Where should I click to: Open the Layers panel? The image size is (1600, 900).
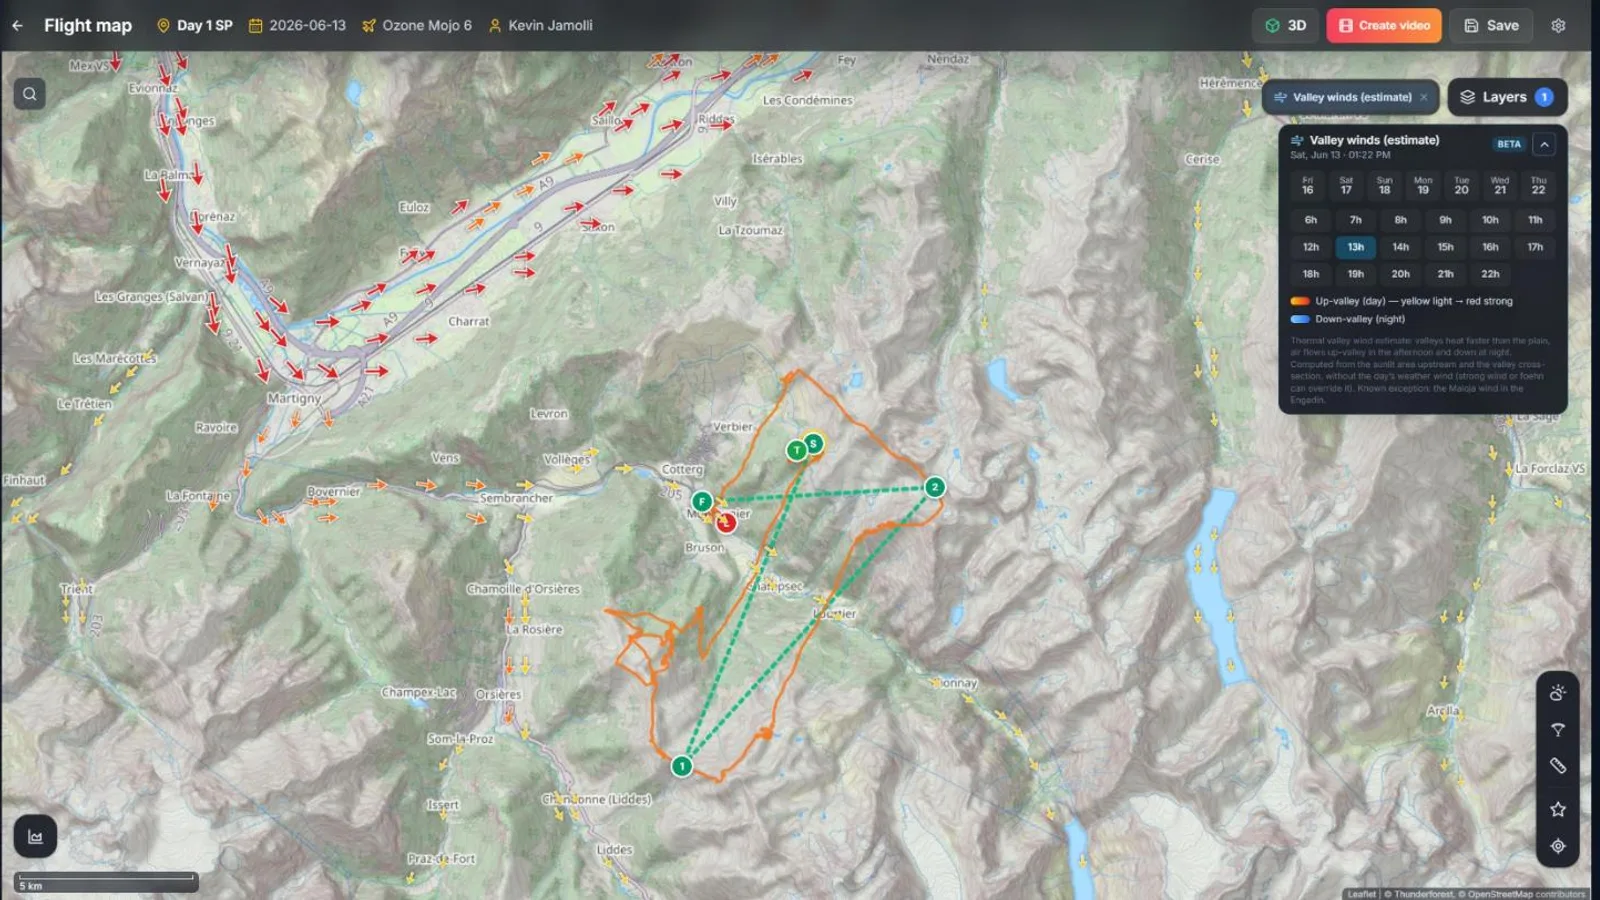(x=1506, y=97)
